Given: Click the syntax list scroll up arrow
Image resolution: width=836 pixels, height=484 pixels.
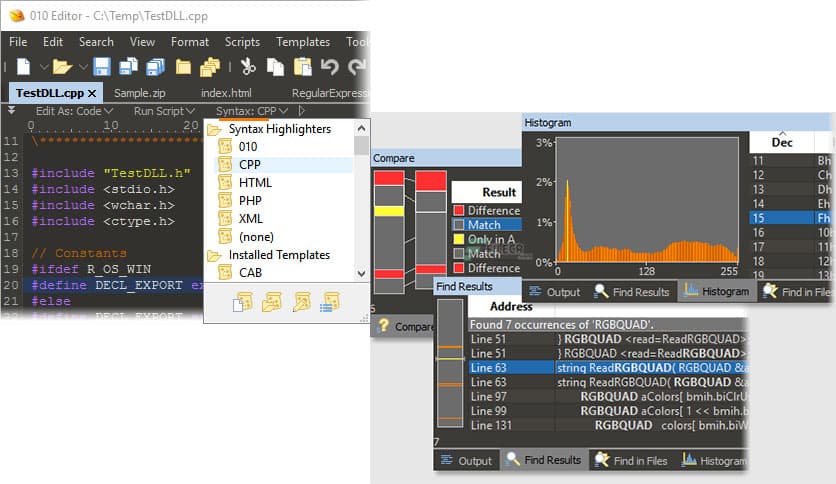Looking at the screenshot, I should (361, 128).
